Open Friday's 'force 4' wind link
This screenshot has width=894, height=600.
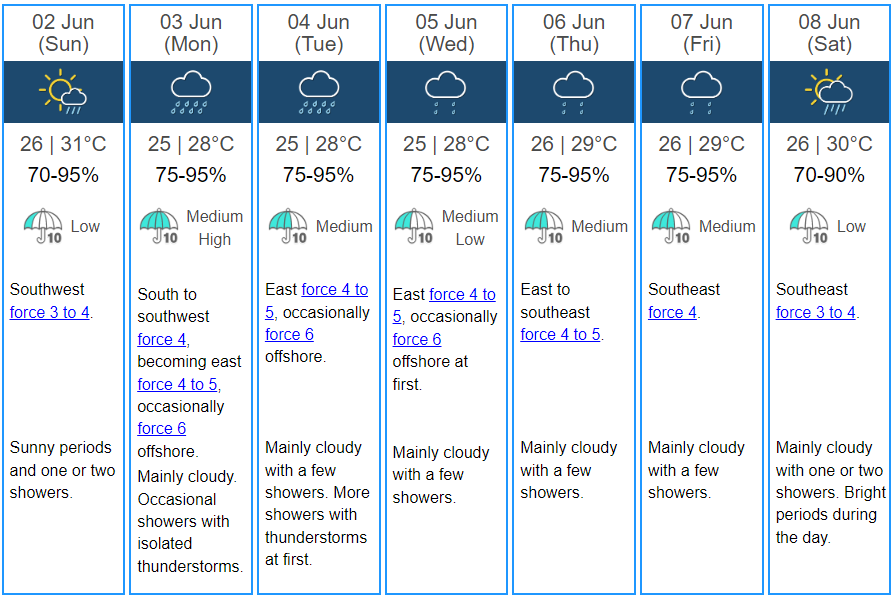pyautogui.click(x=673, y=313)
